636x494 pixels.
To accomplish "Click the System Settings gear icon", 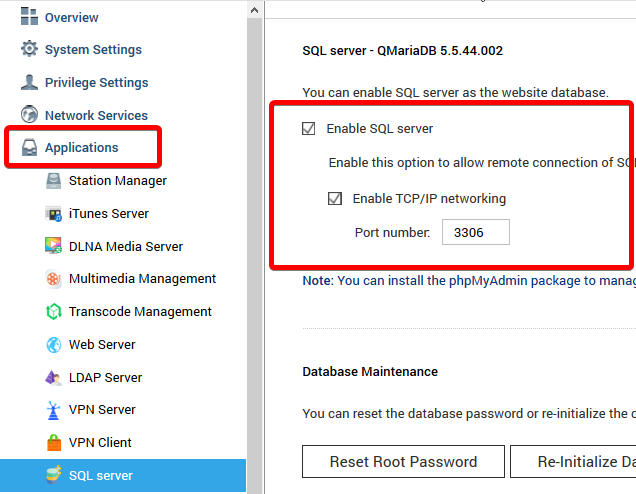I will pos(29,49).
